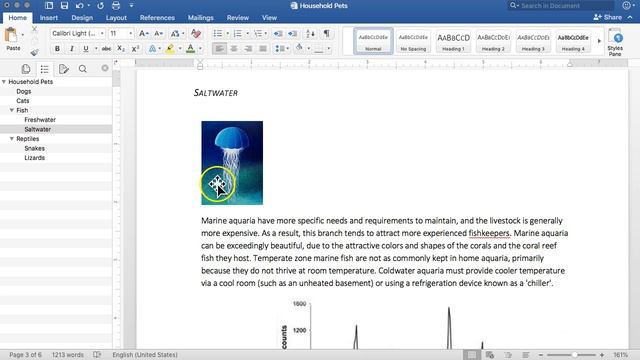Click the Share button
Image resolution: width=640 pixels, height=360 pixels.
click(x=608, y=17)
